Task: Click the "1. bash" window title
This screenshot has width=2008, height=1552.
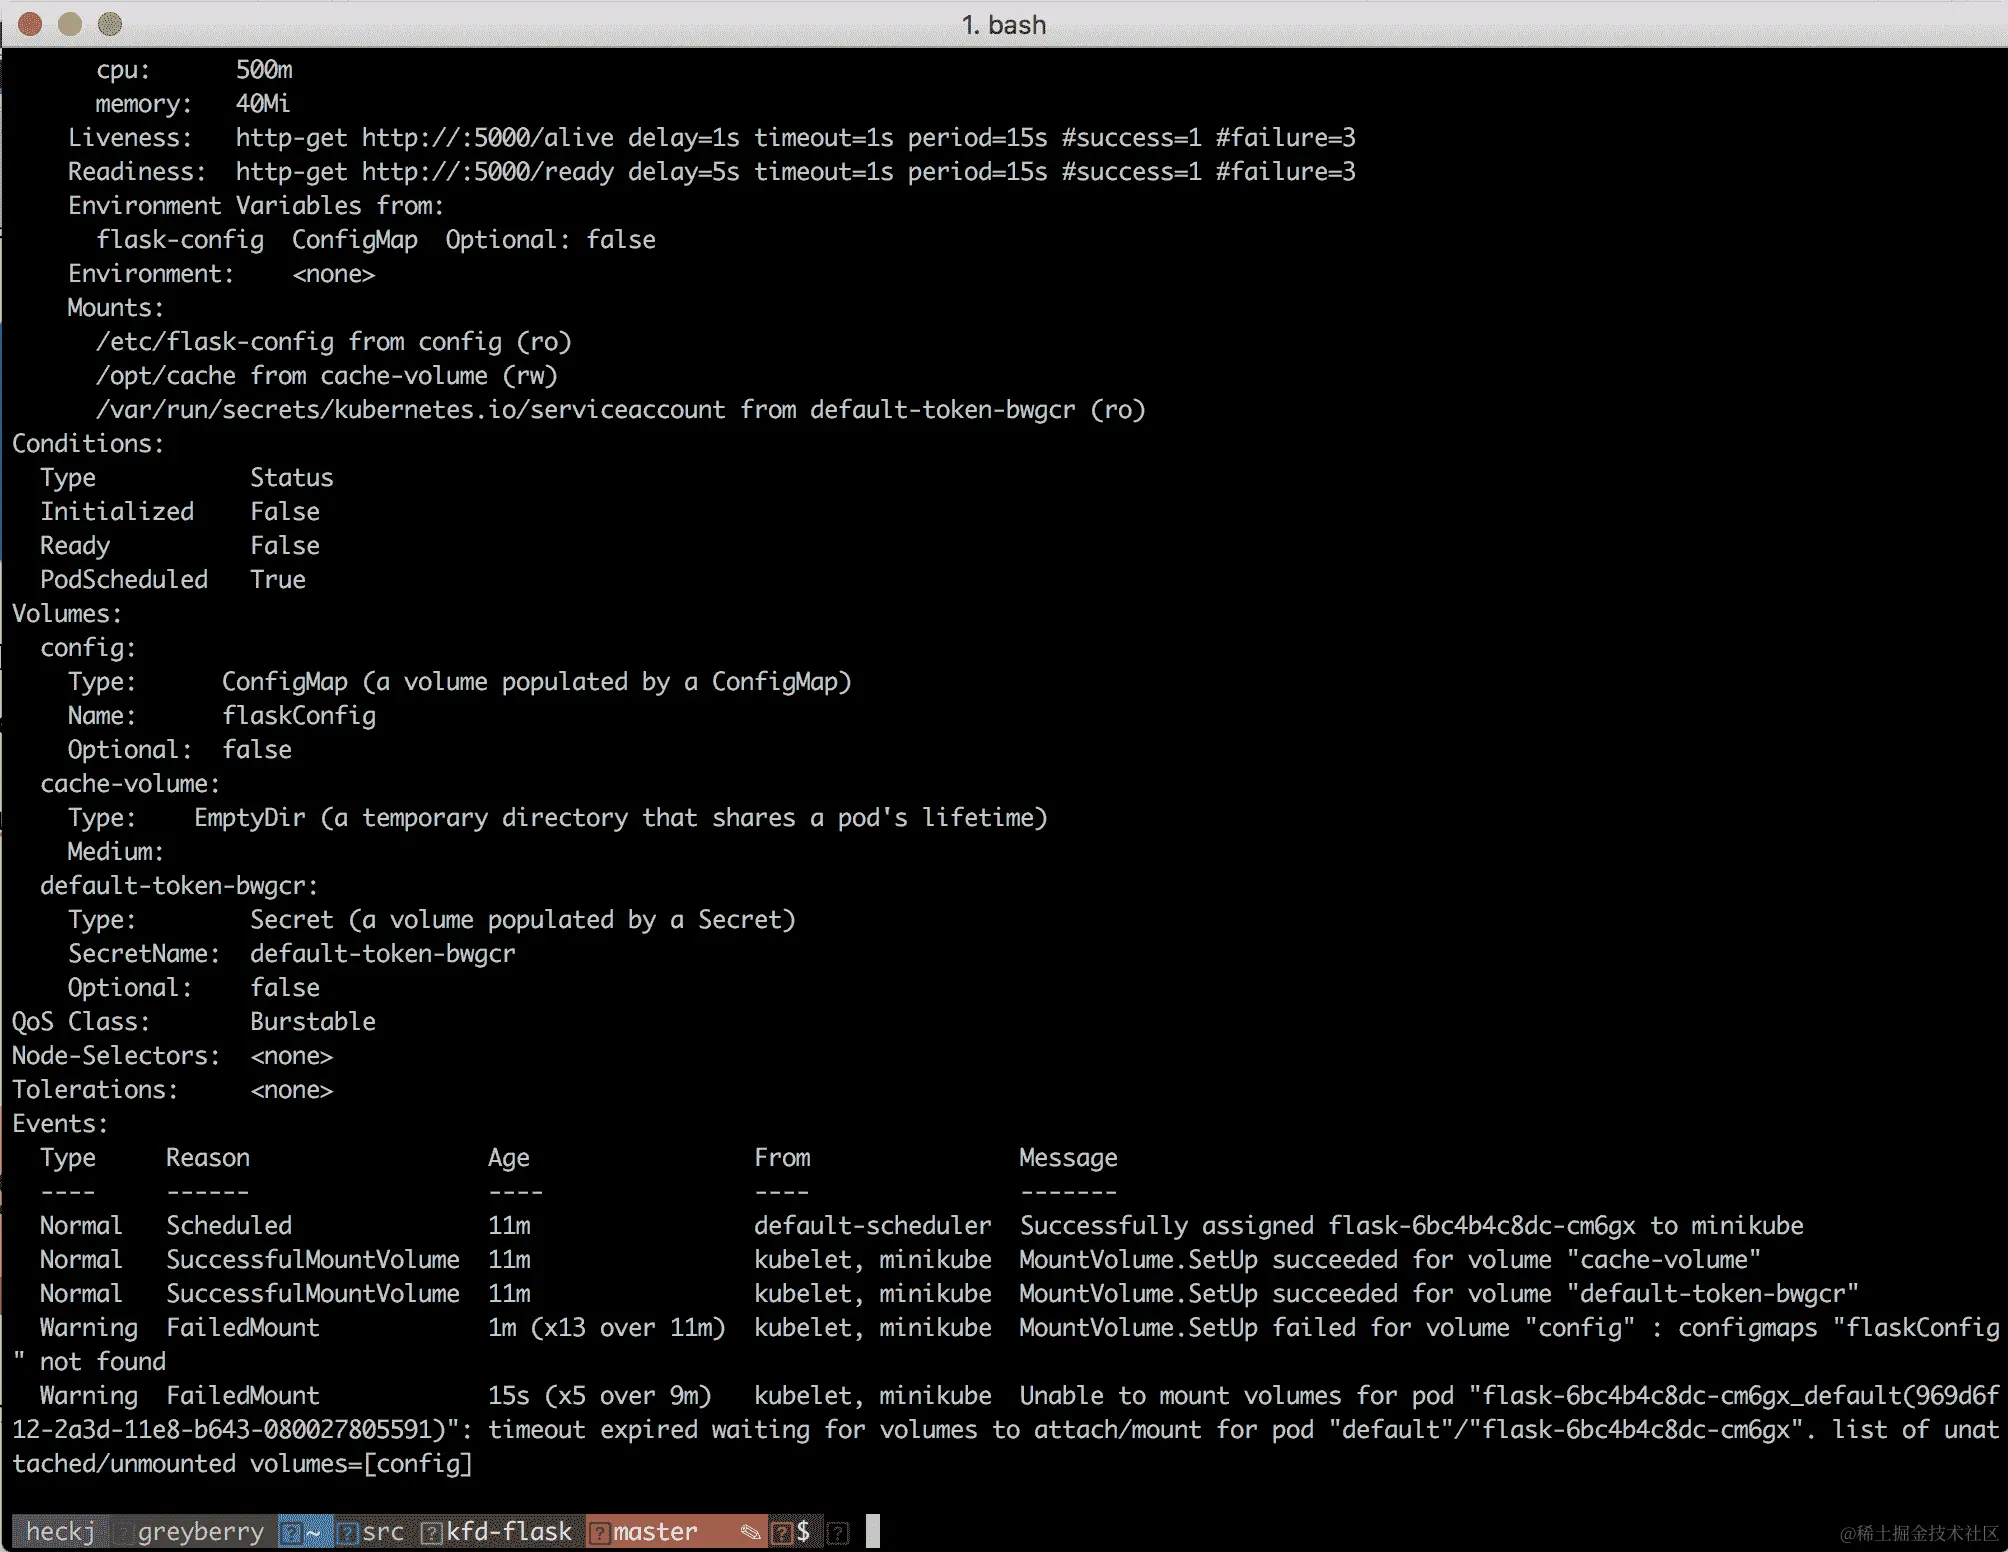Action: [1003, 24]
